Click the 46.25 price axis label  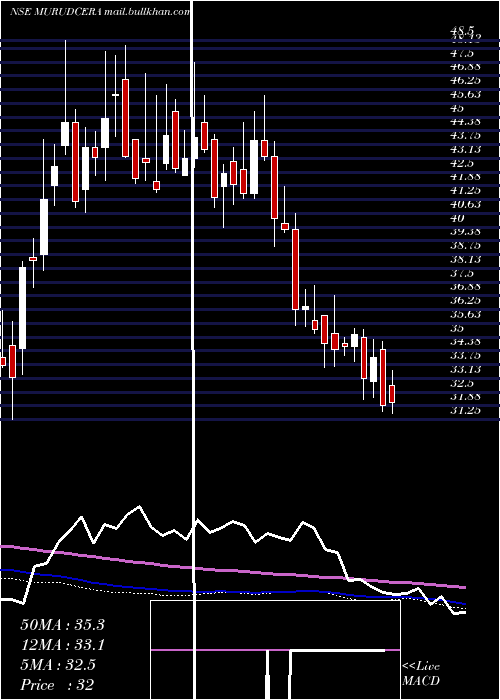(x=465, y=81)
